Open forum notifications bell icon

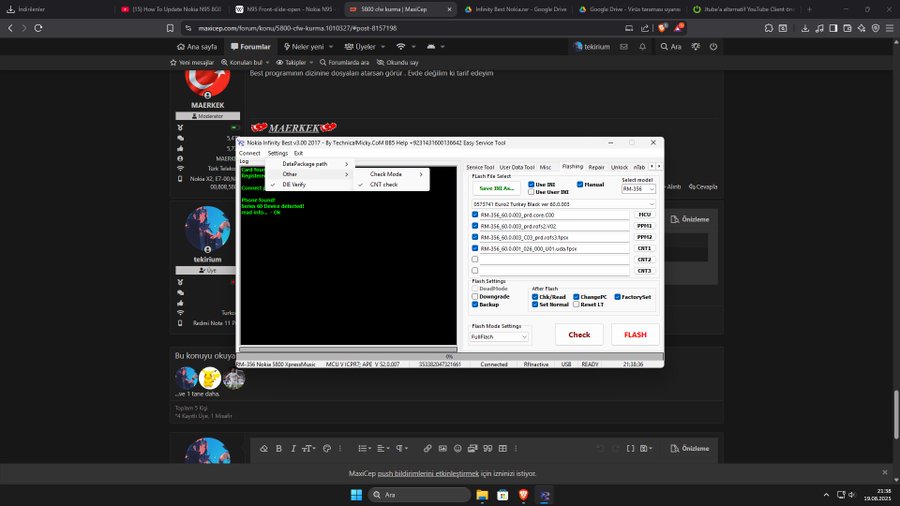[x=642, y=46]
